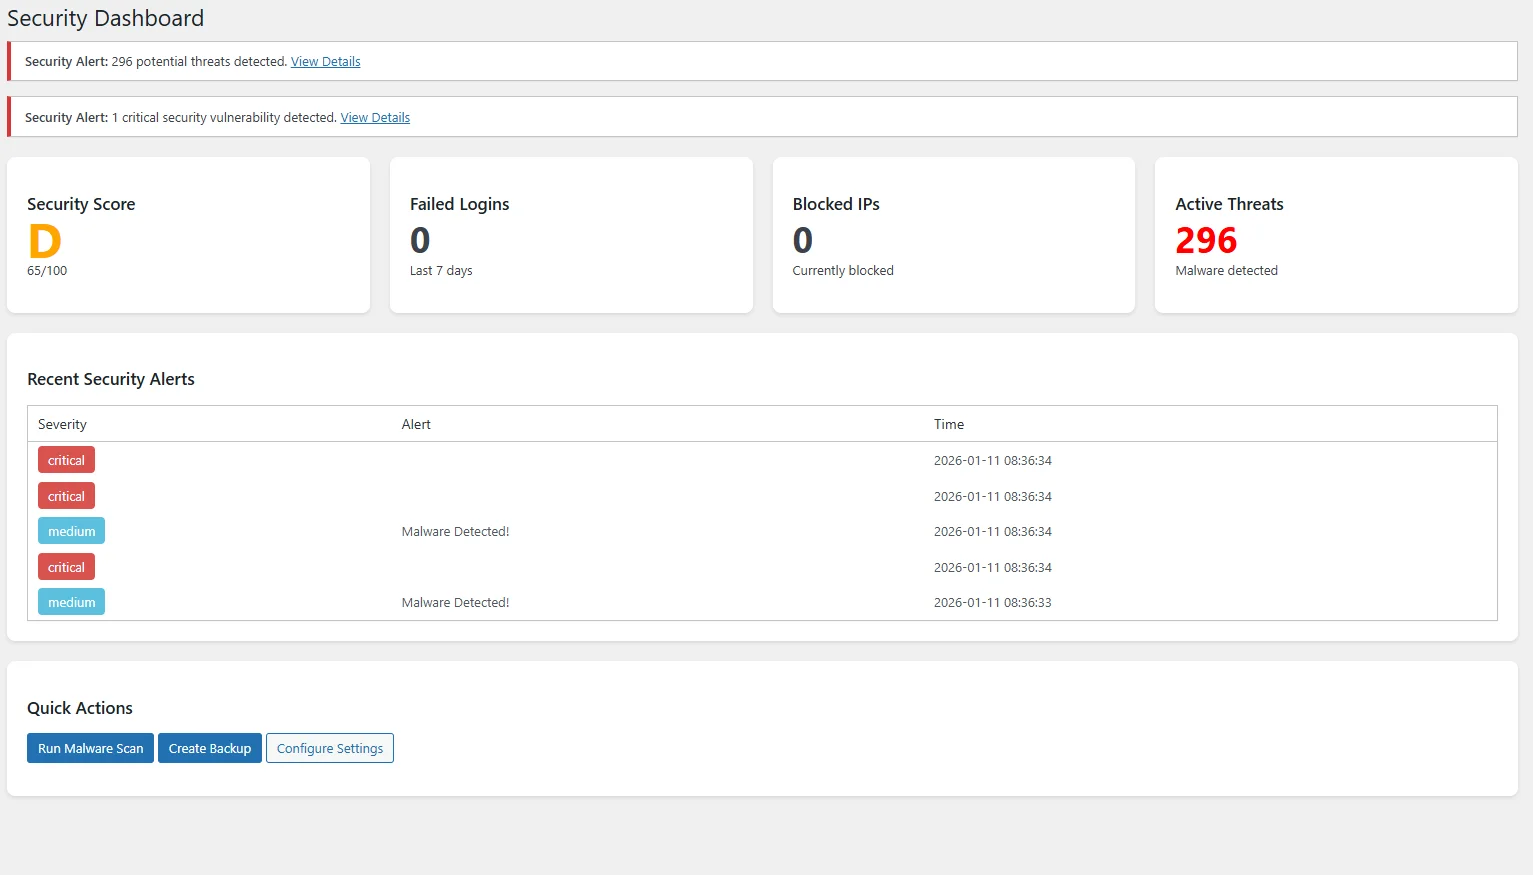The image size is (1533, 875).
Task: Click the Blocked IPs zero counter
Action: pyautogui.click(x=801, y=240)
